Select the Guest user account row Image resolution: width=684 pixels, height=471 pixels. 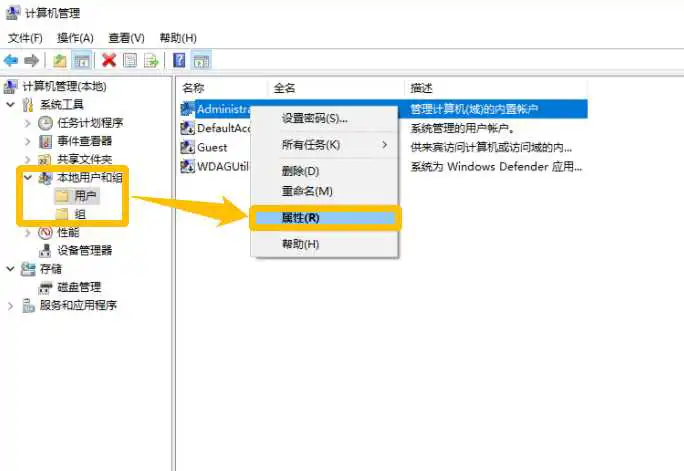212,147
